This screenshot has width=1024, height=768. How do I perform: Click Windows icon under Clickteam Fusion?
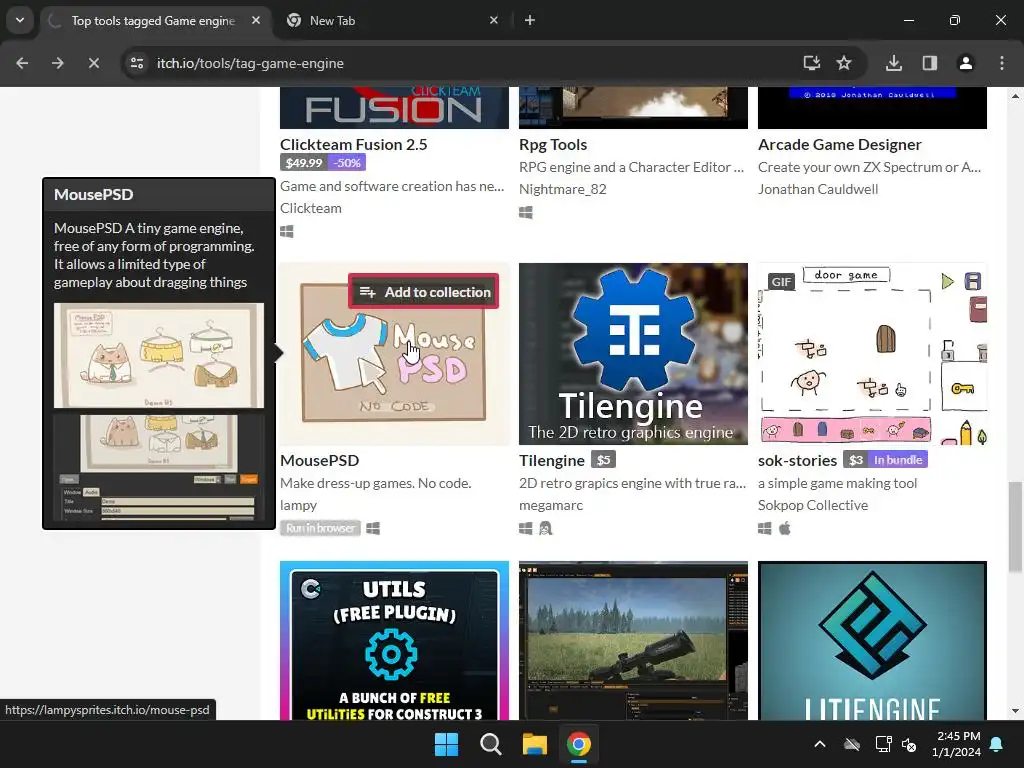(x=287, y=231)
